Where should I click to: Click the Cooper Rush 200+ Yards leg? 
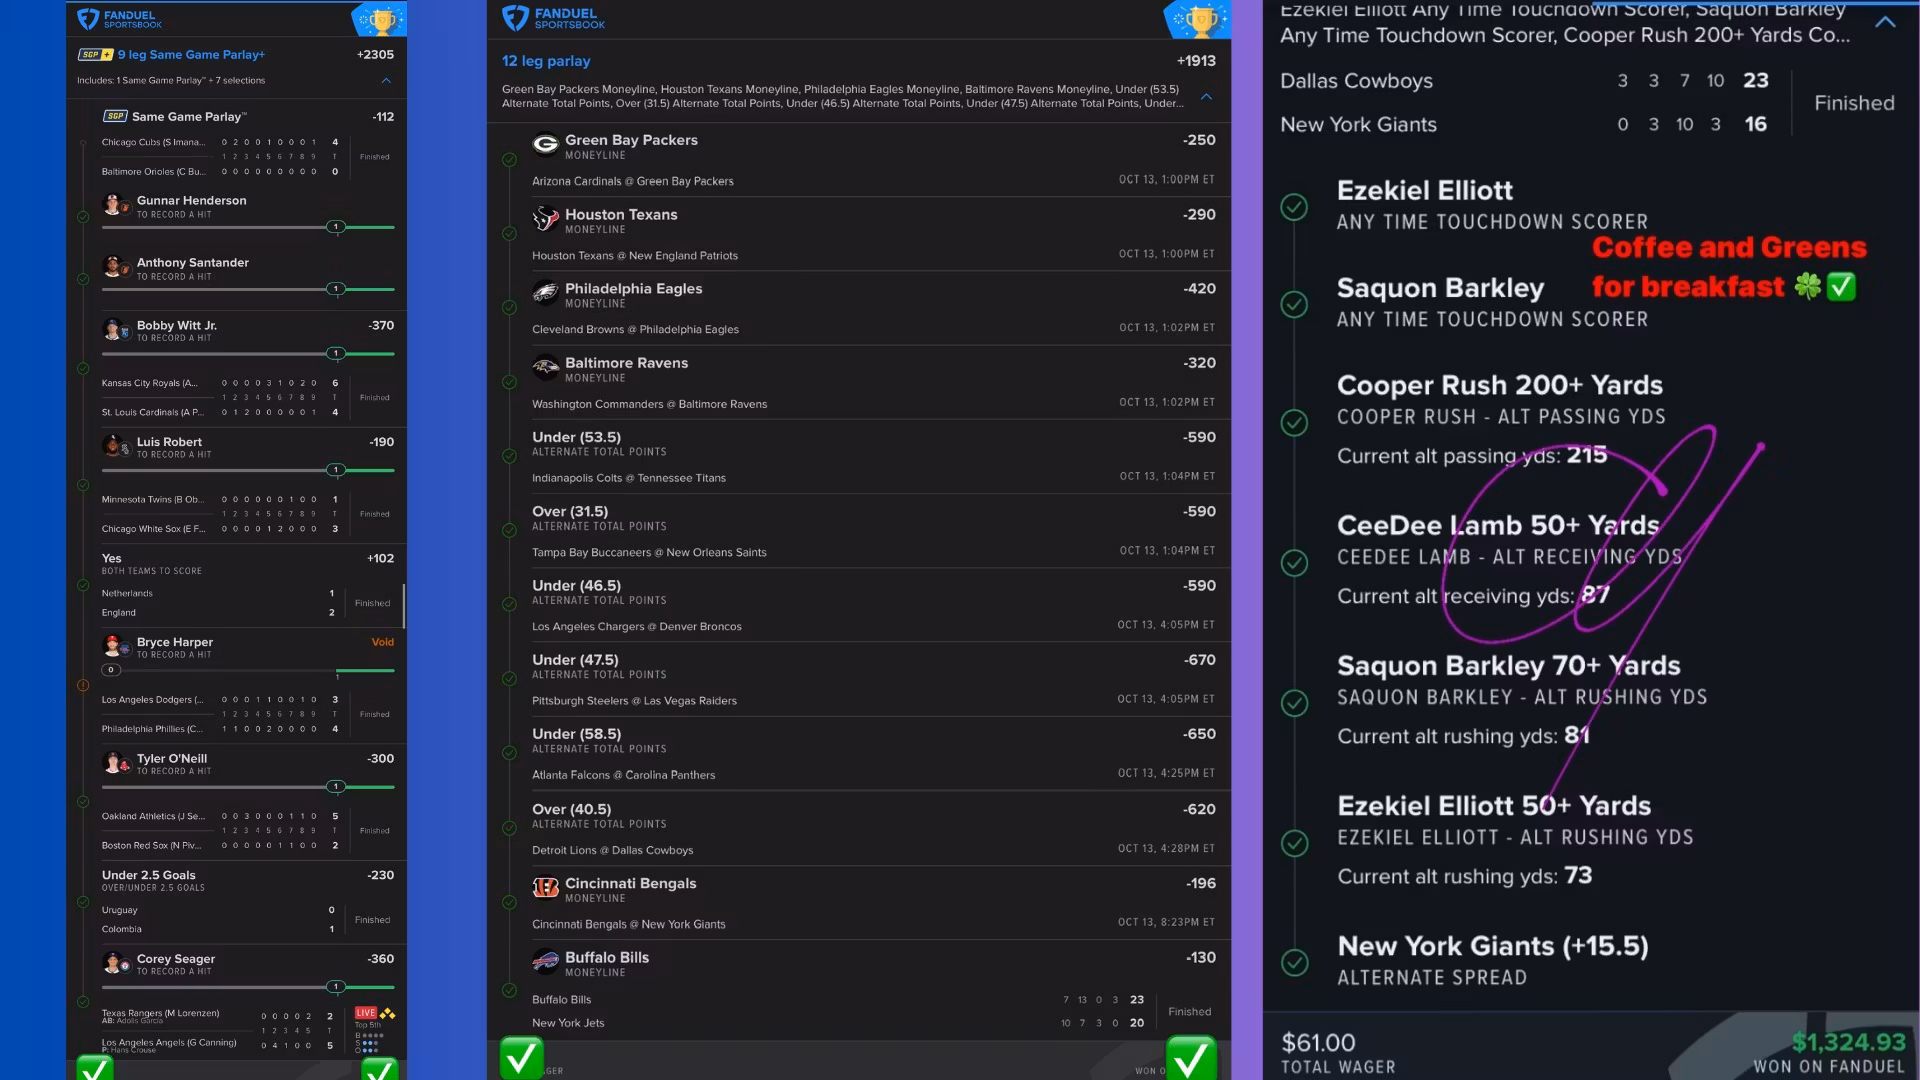(x=1499, y=386)
